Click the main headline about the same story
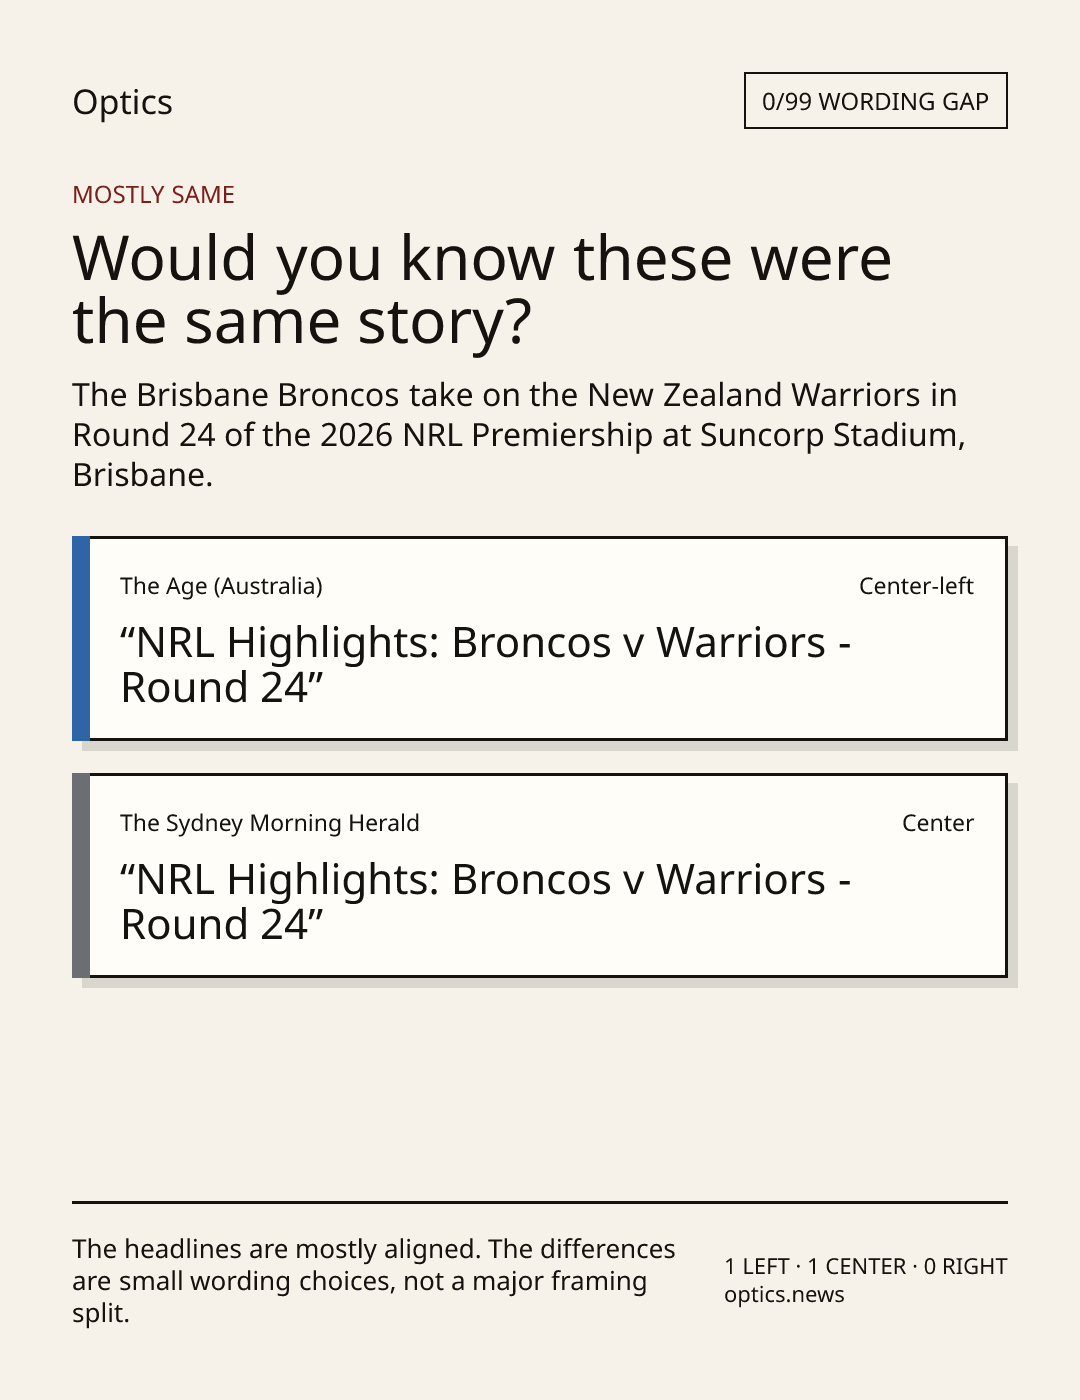Viewport: 1080px width, 1400px height. pyautogui.click(x=482, y=289)
